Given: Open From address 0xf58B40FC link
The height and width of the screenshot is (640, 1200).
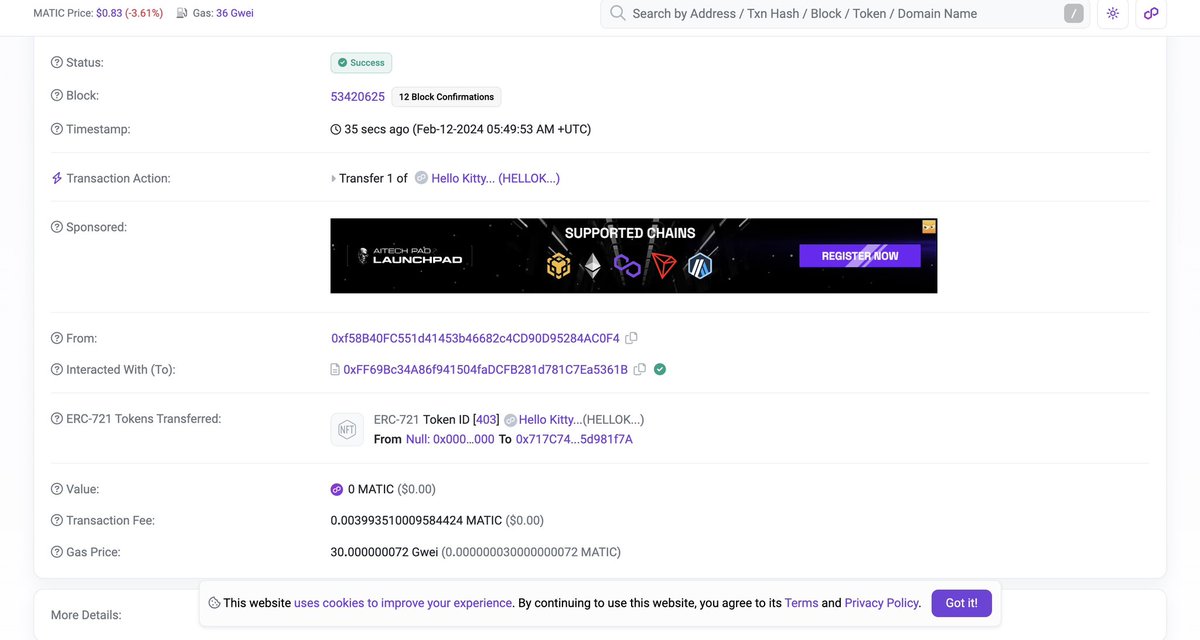Looking at the screenshot, I should point(475,338).
